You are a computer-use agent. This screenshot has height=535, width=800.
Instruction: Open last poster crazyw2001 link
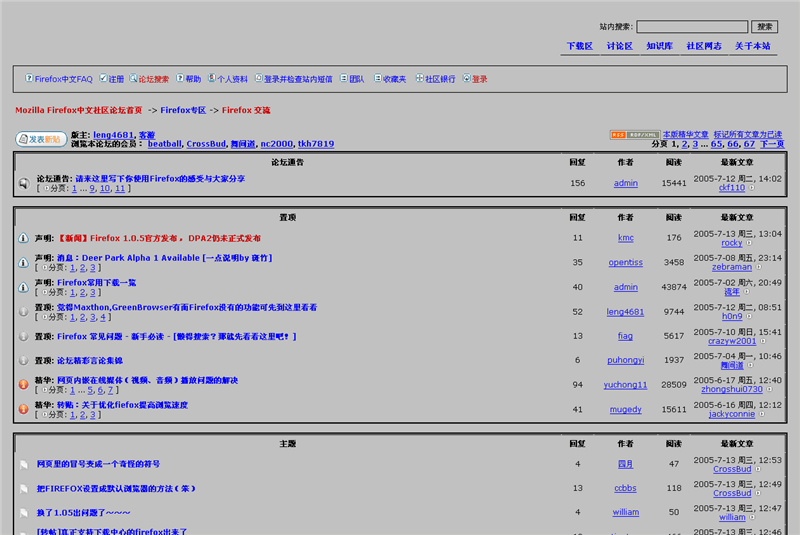[x=732, y=341]
